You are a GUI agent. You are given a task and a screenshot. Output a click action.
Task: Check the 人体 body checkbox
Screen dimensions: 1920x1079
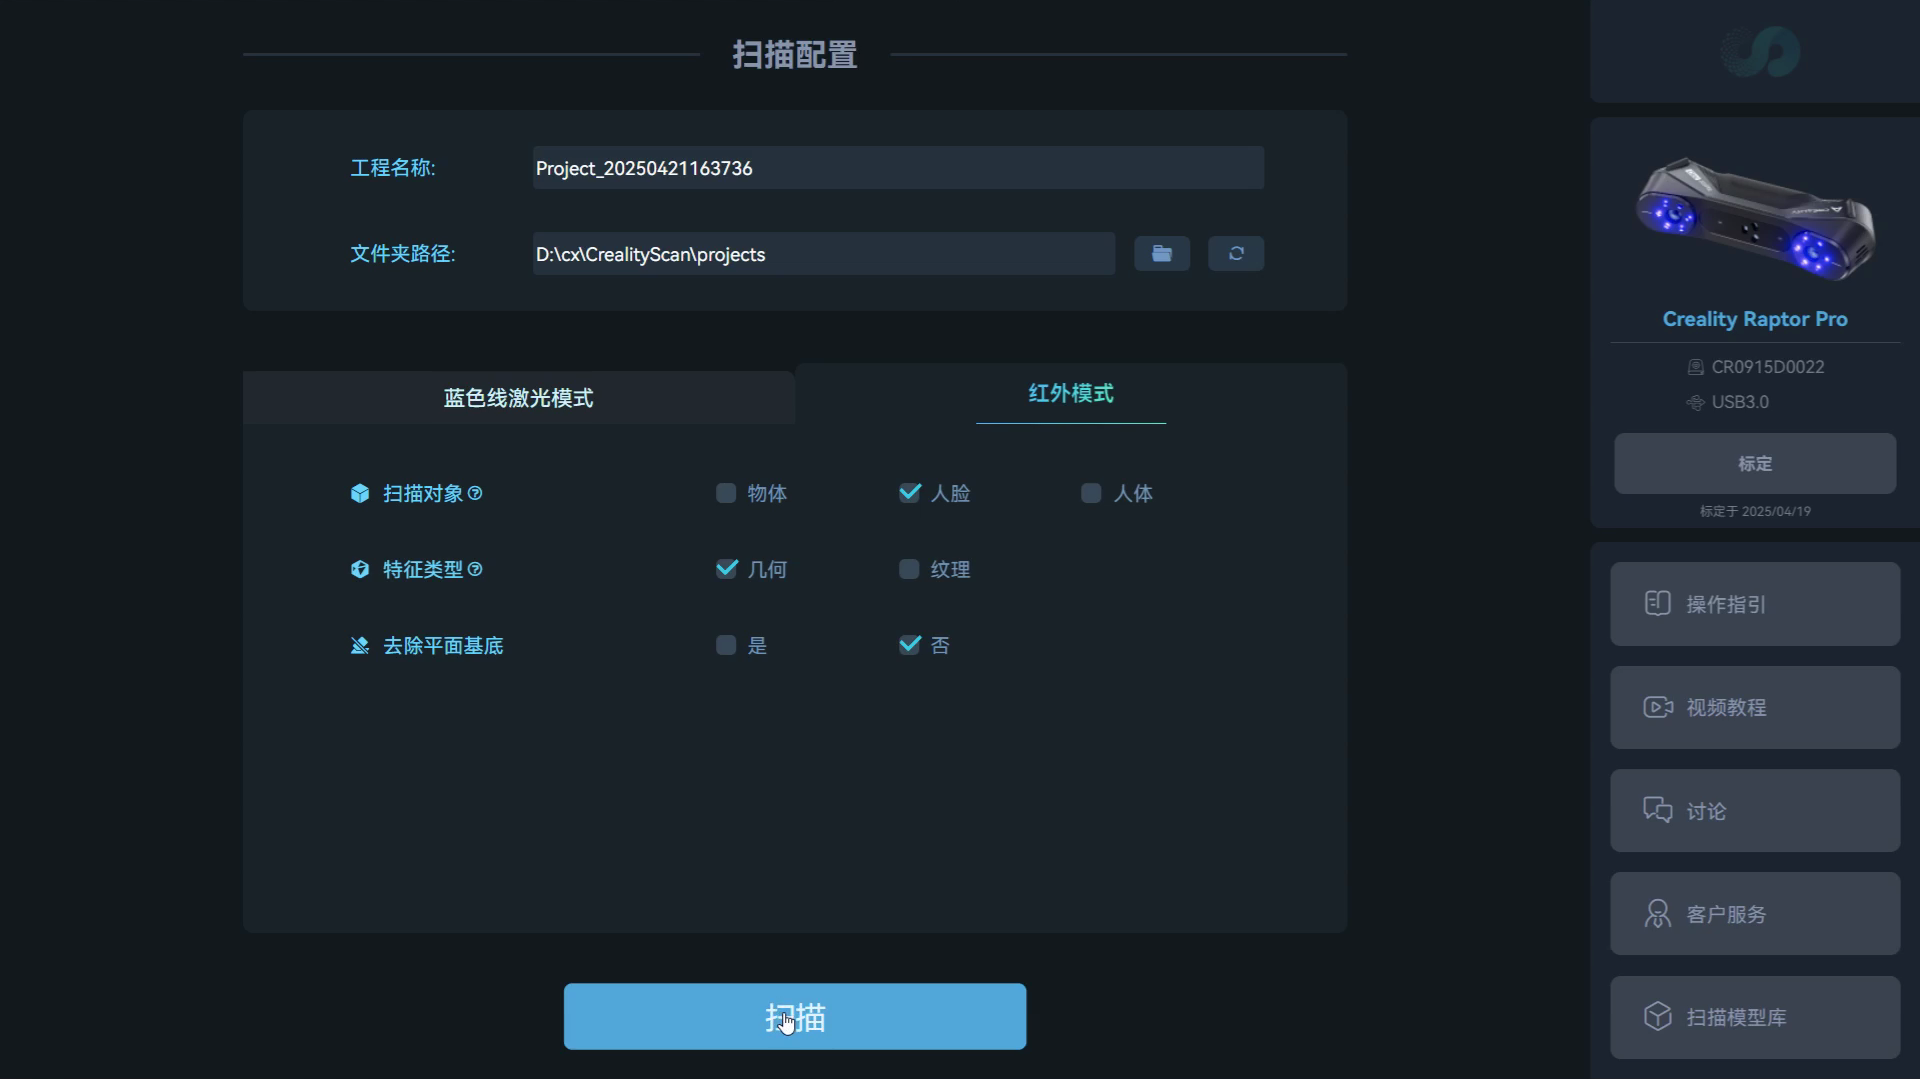(x=1091, y=493)
